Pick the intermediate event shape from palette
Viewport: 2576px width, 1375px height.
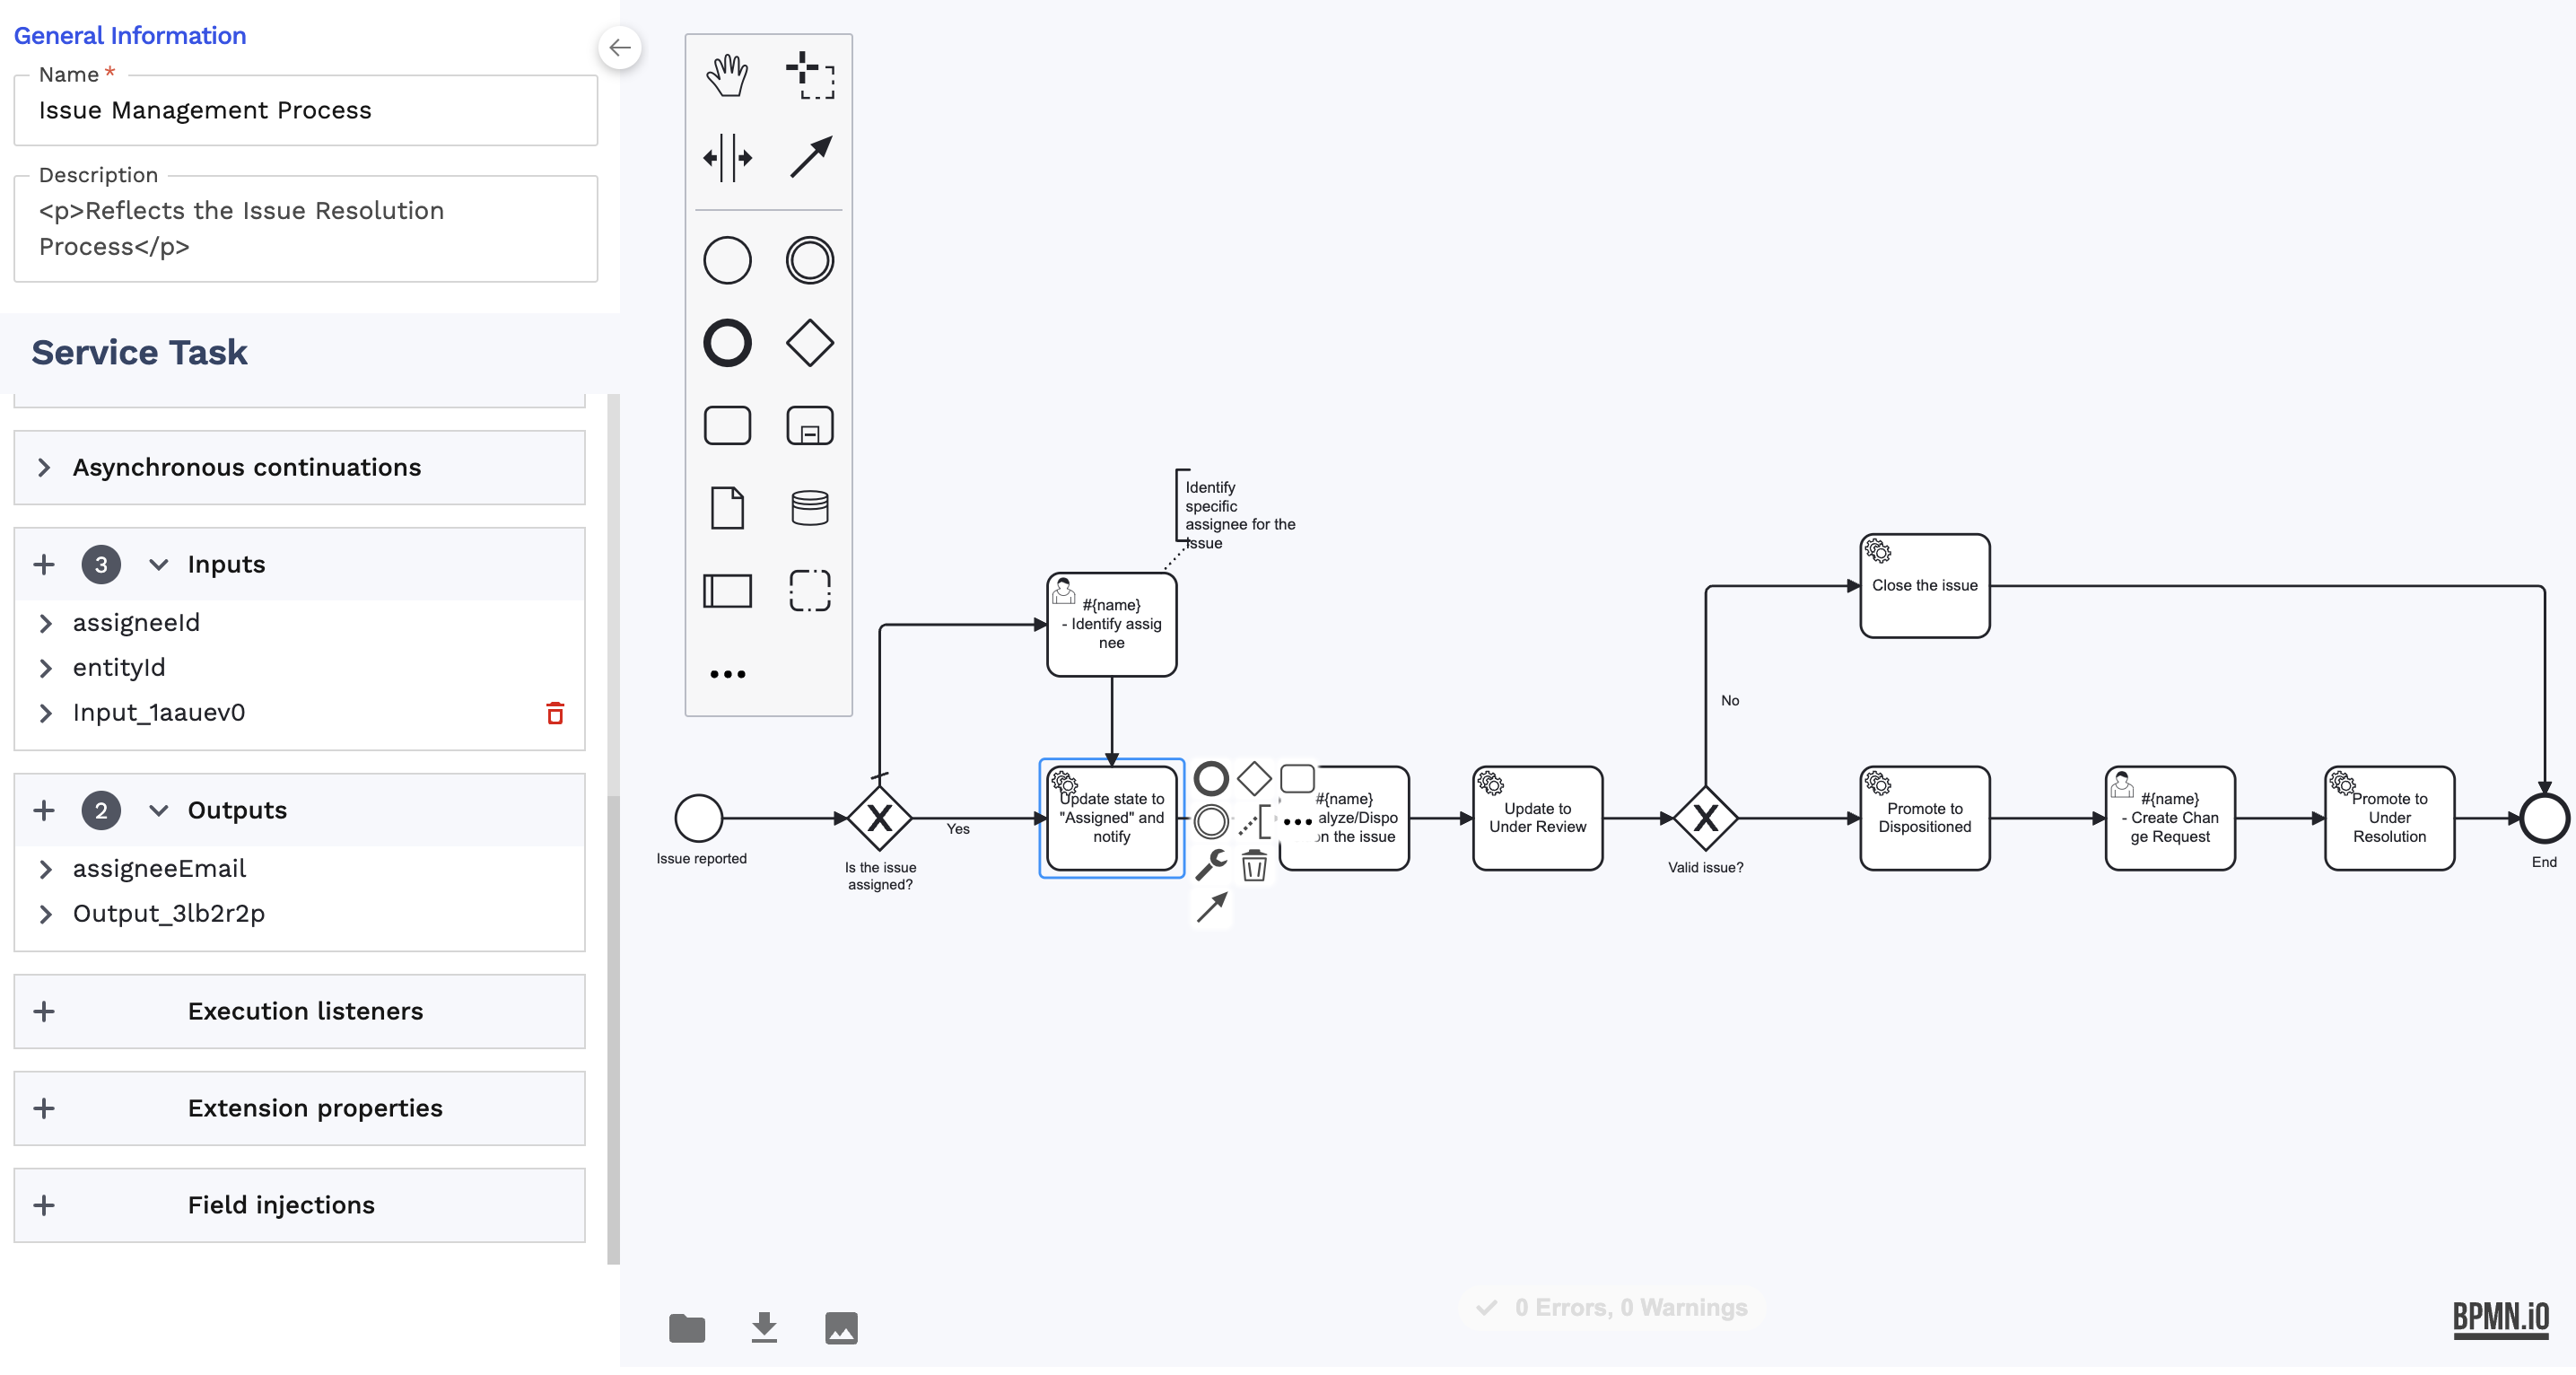pyautogui.click(x=810, y=260)
